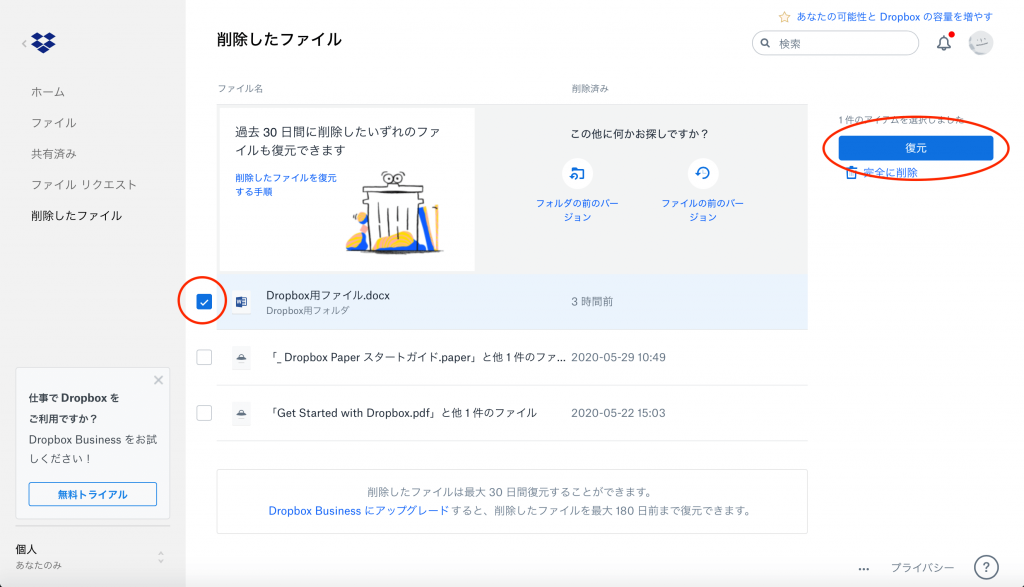The width and height of the screenshot is (1024, 587).
Task: Click the Dropbox用ファイル.docx file name
Action: tap(328, 295)
